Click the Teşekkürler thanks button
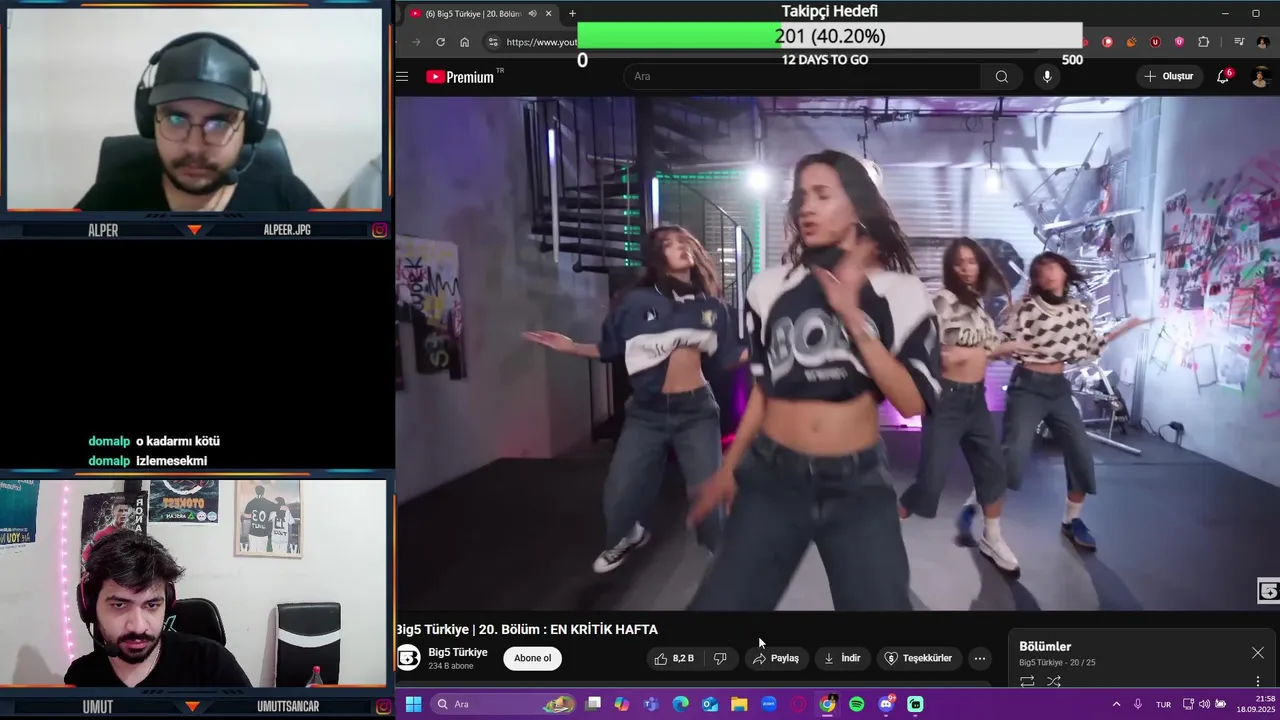The width and height of the screenshot is (1280, 720). point(919,658)
